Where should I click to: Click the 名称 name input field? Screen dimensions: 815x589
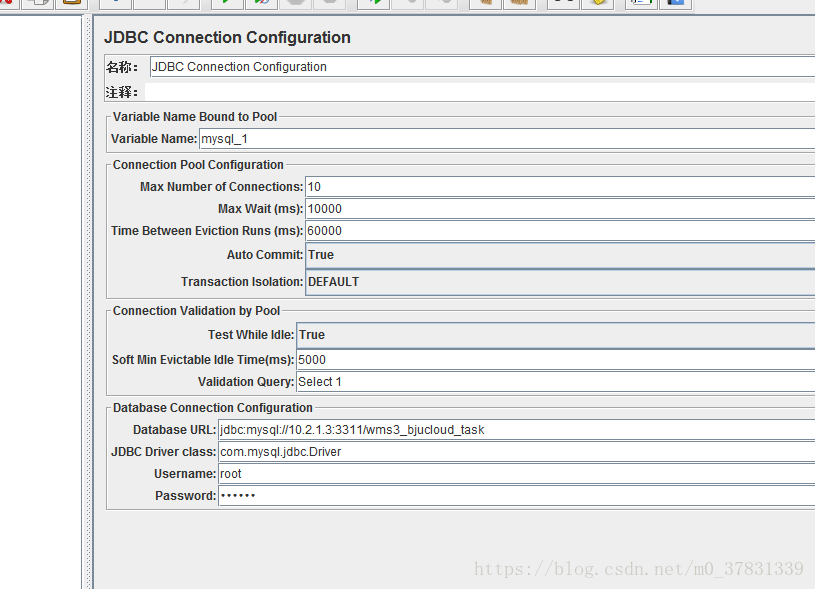482,67
